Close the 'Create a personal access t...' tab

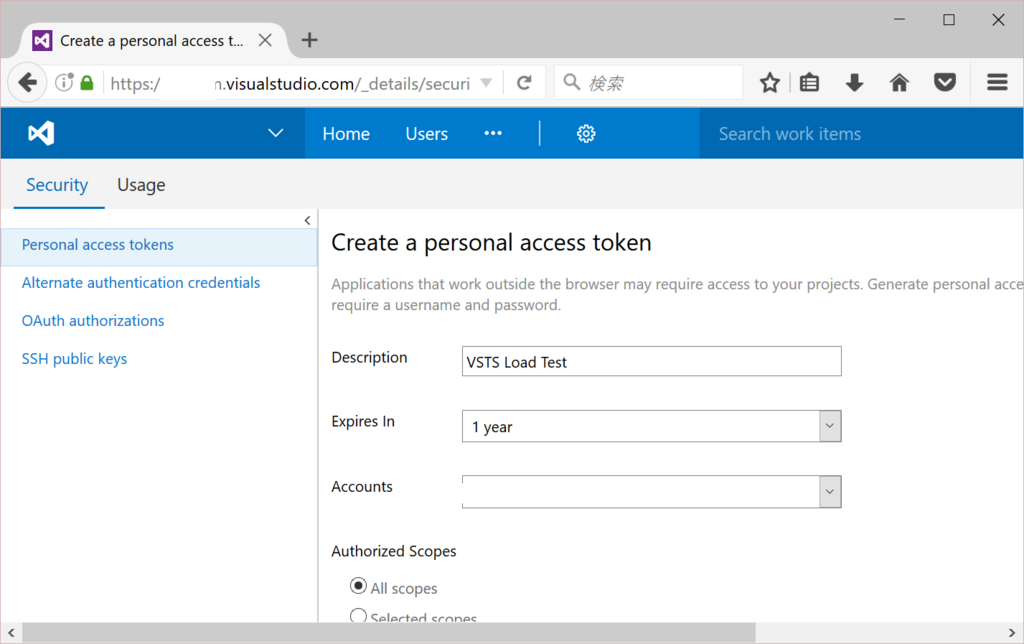[x=265, y=40]
